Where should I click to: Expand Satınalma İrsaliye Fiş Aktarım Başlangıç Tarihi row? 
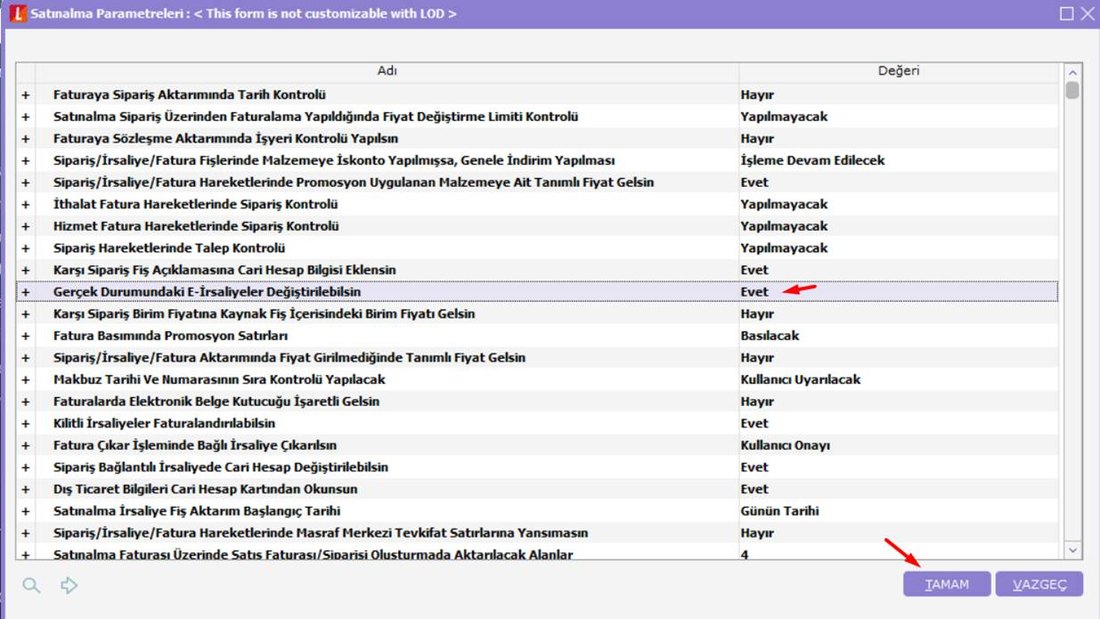coord(26,511)
